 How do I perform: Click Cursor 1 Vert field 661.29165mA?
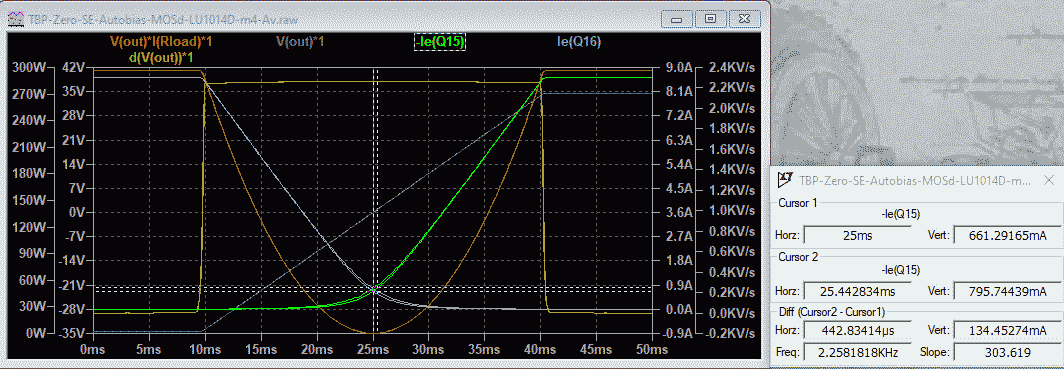(x=1006, y=236)
